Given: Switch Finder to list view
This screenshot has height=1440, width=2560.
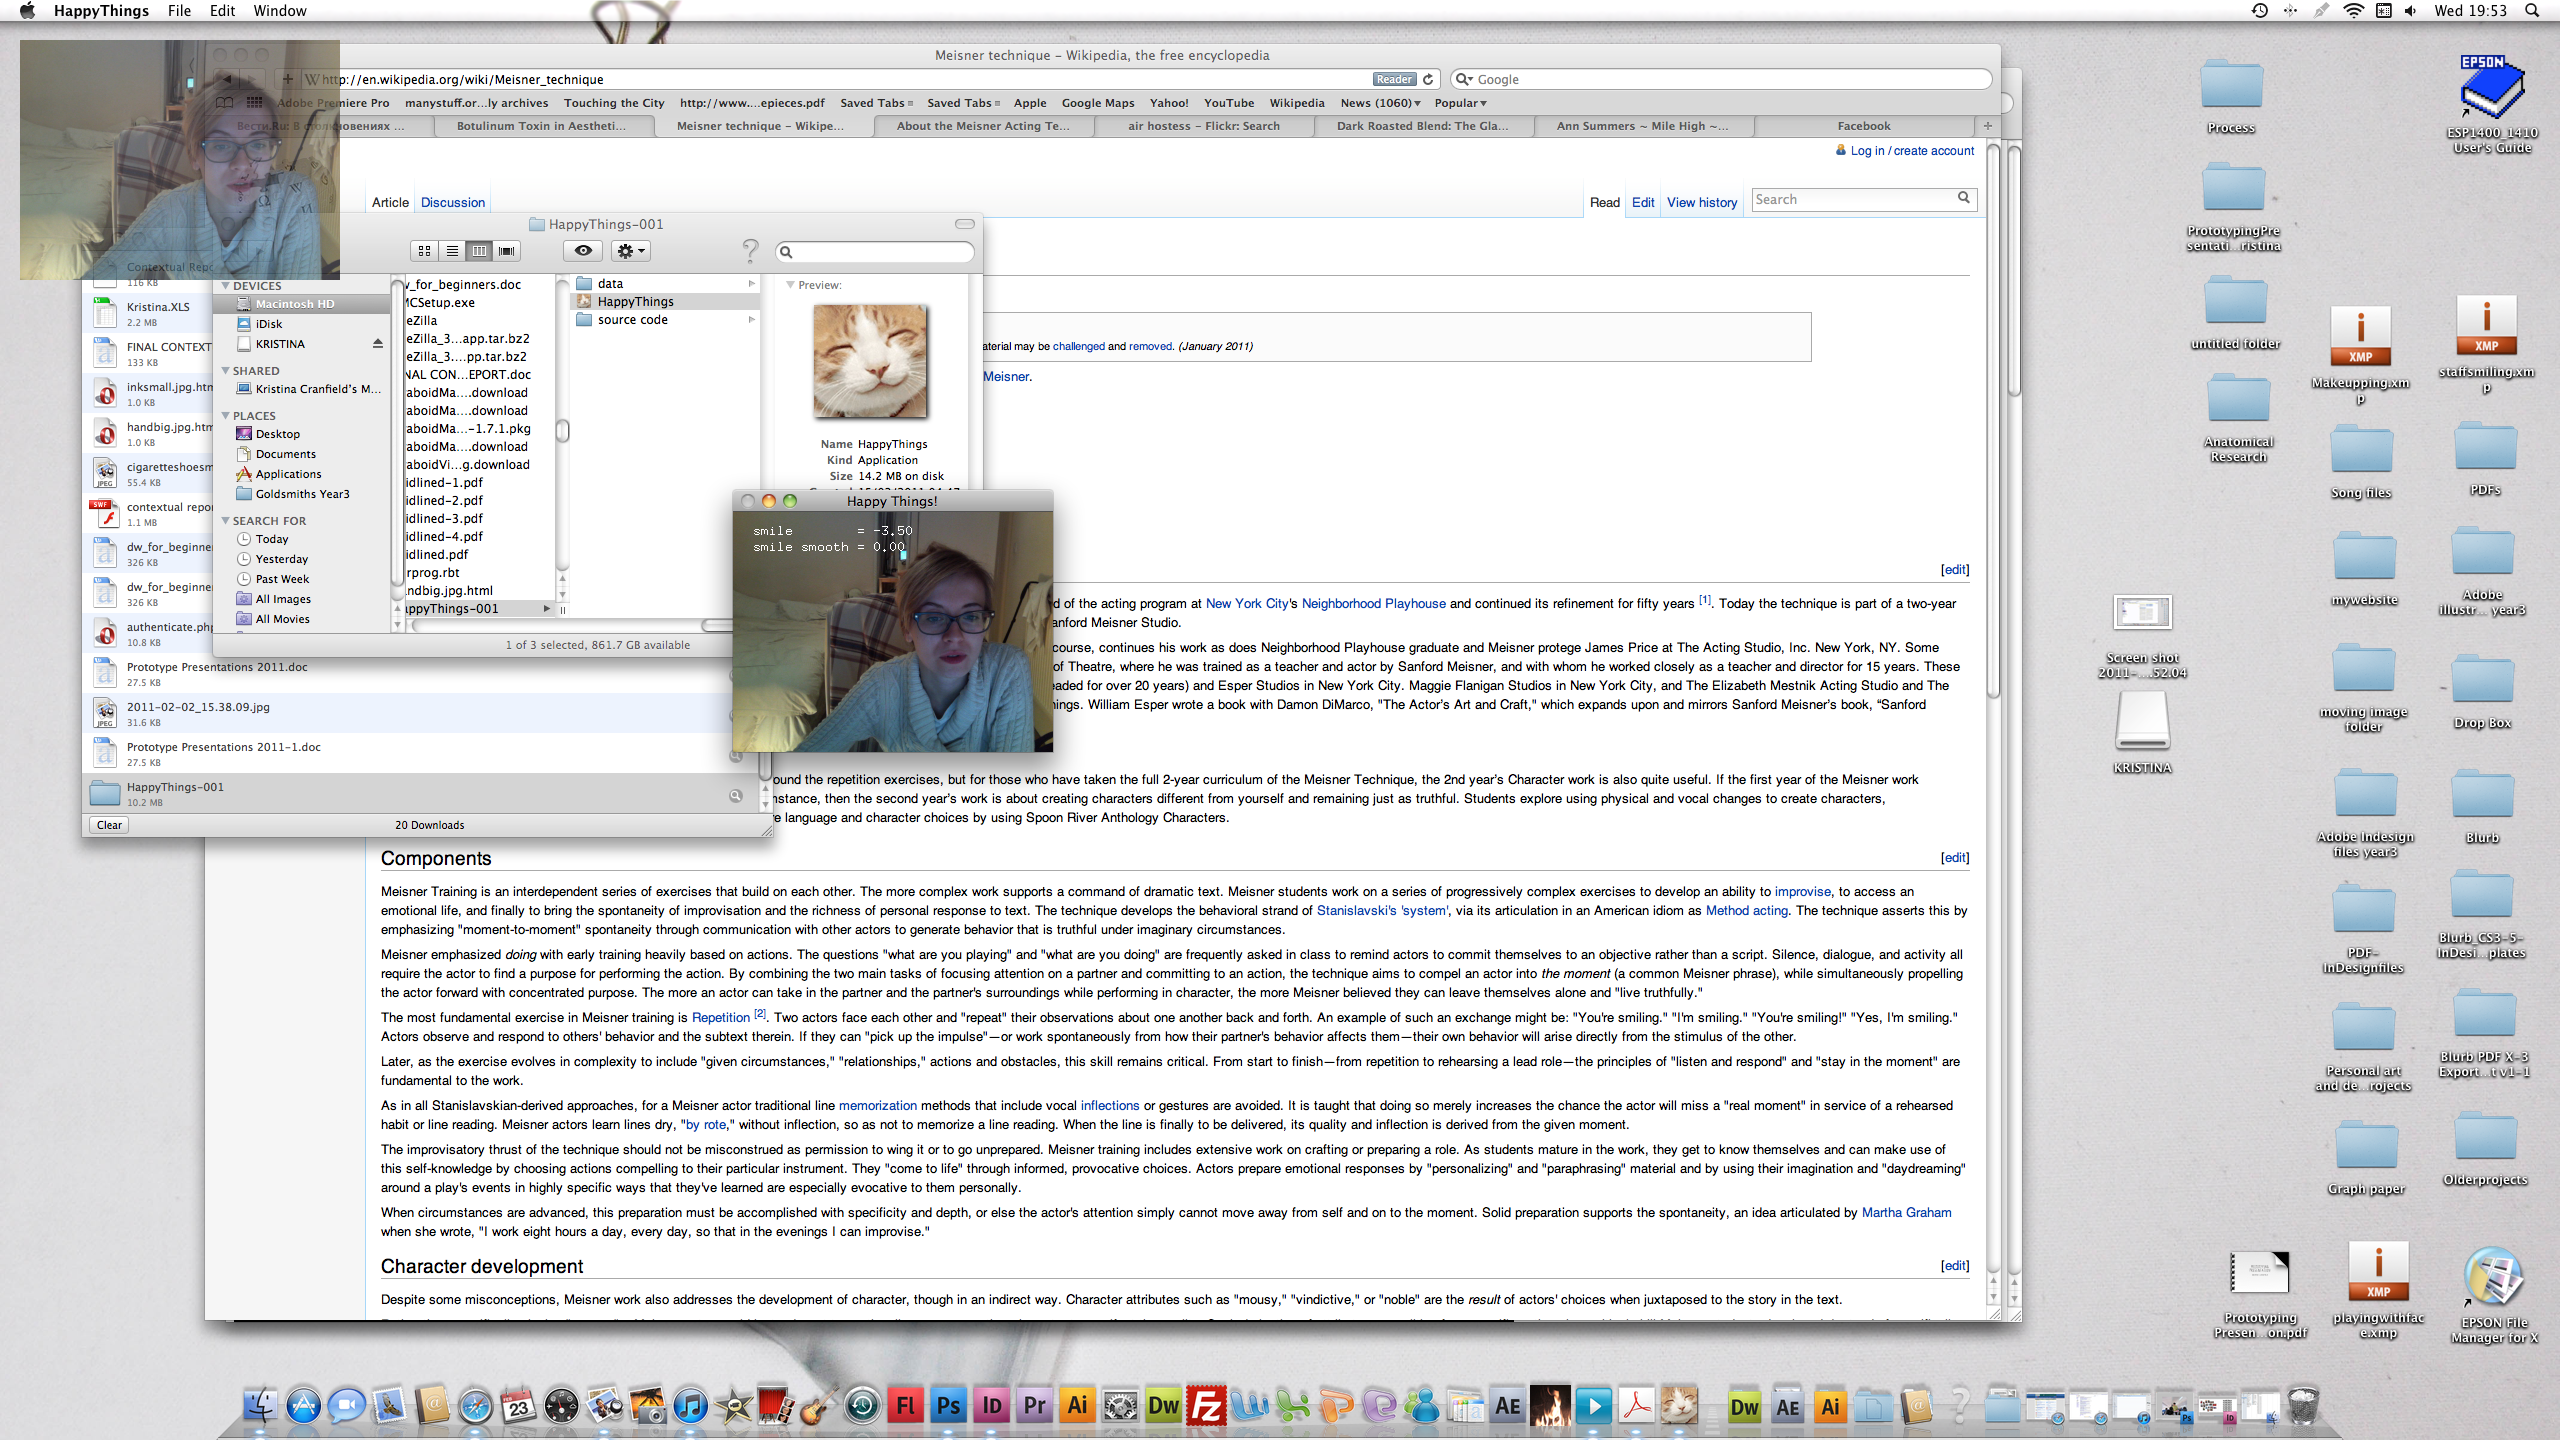Looking at the screenshot, I should pos(452,251).
